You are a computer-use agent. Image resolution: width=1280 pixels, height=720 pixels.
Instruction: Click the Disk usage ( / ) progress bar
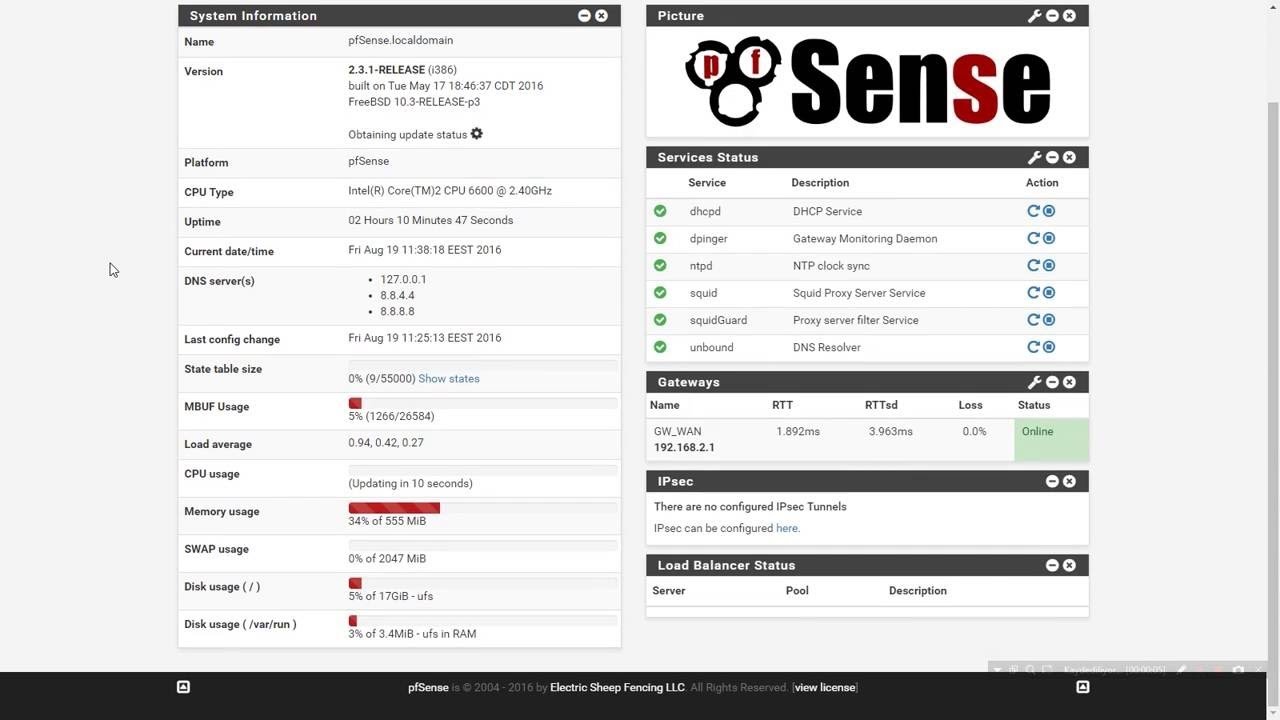click(x=483, y=583)
